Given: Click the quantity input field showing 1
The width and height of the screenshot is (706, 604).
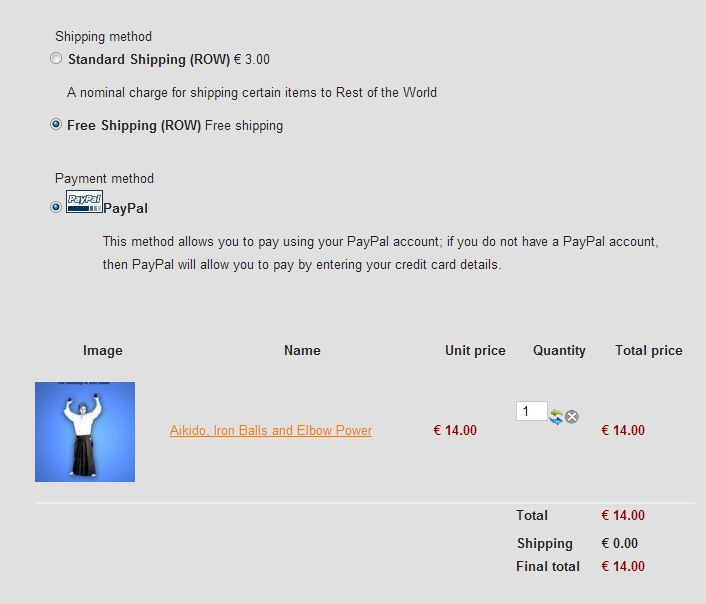Looking at the screenshot, I should point(532,411).
